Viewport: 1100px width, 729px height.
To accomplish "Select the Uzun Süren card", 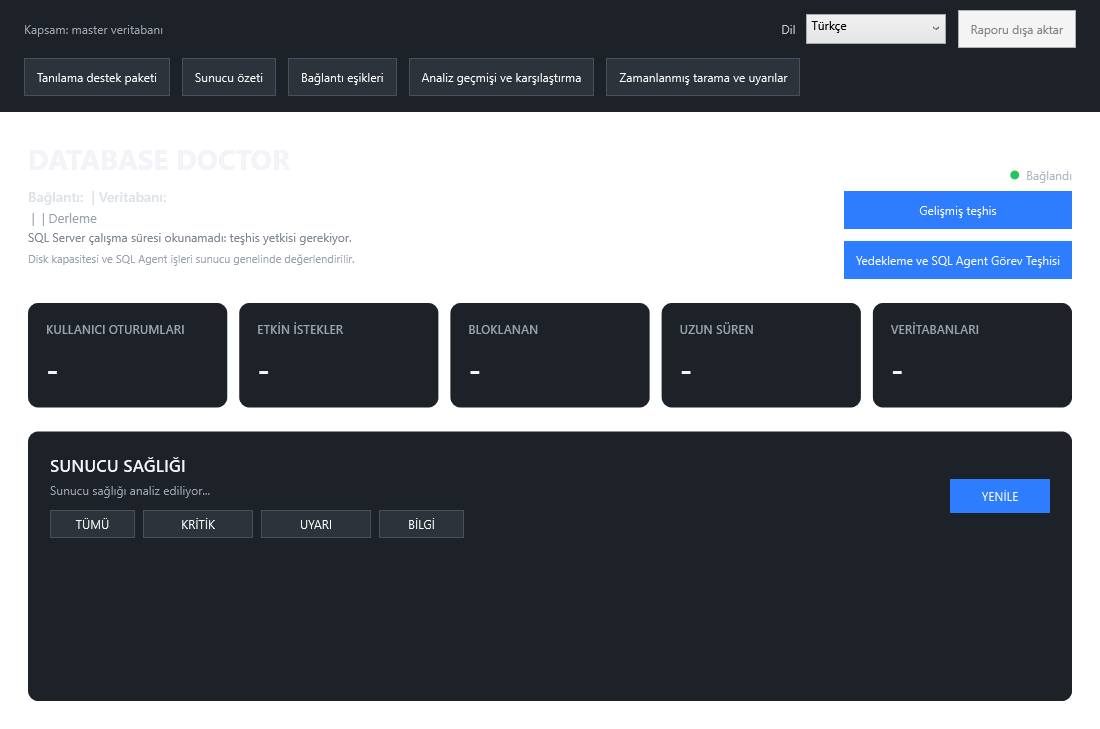I will (x=761, y=355).
